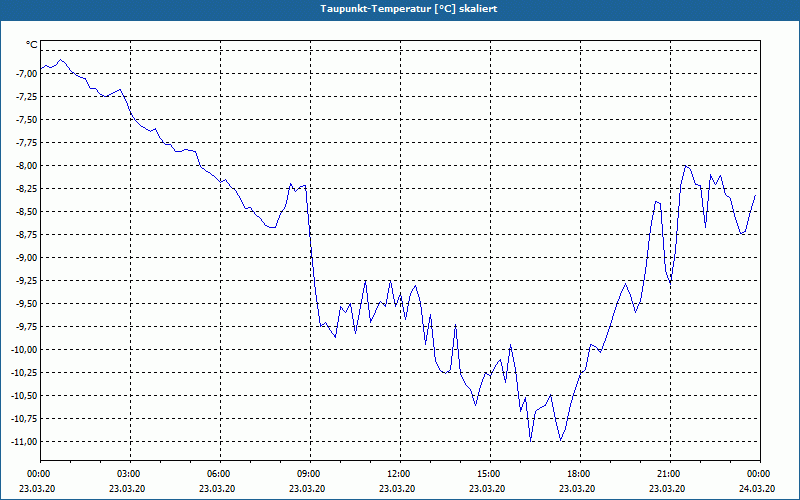Viewport: 800px width, 500px height.
Task: Click the -7,00 y-axis label
Action: pos(27,73)
